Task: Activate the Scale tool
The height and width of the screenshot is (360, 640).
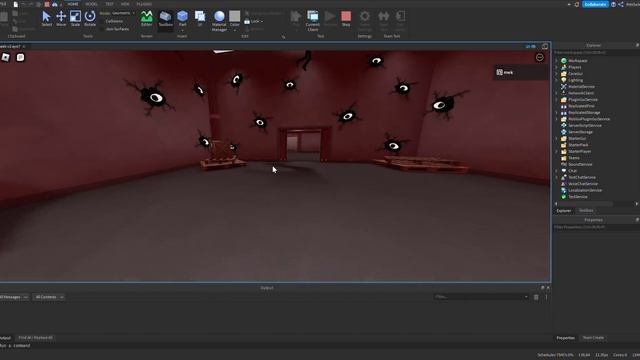Action: coord(76,18)
